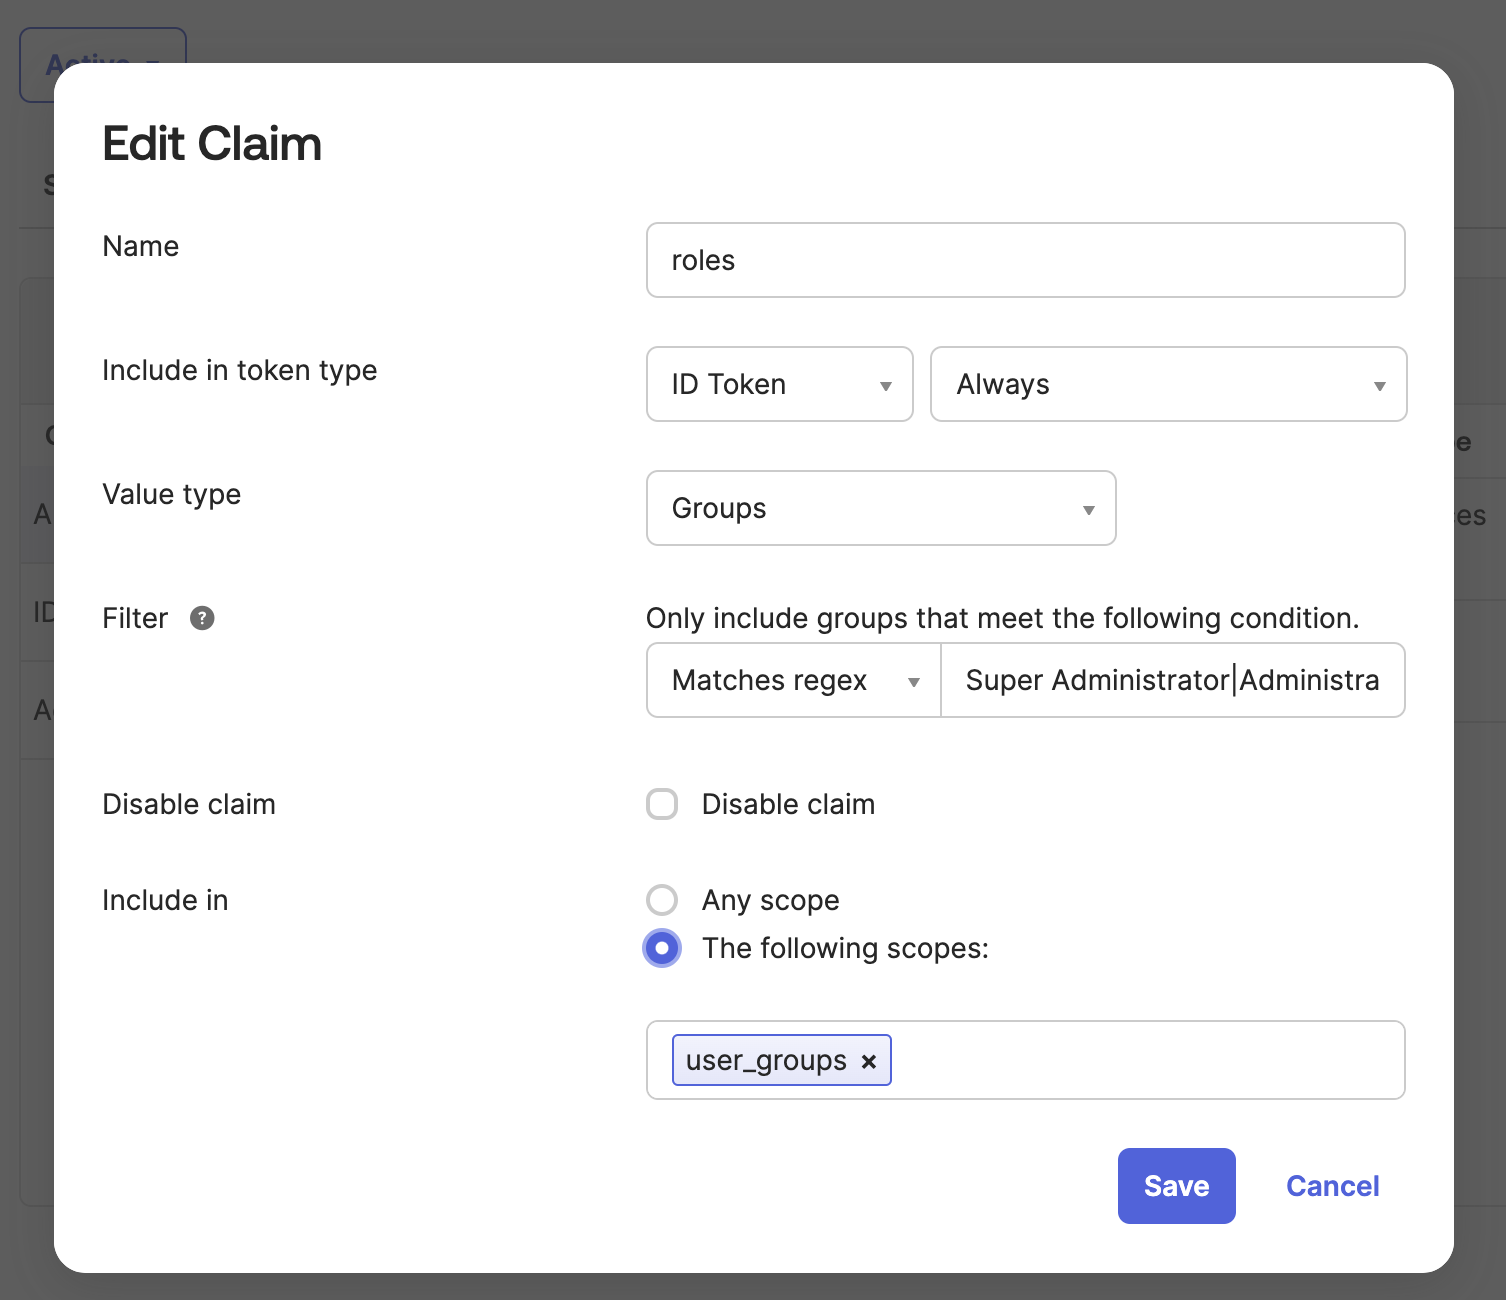Focus the regex filter value field
Image resolution: width=1506 pixels, height=1300 pixels.
tap(1172, 680)
